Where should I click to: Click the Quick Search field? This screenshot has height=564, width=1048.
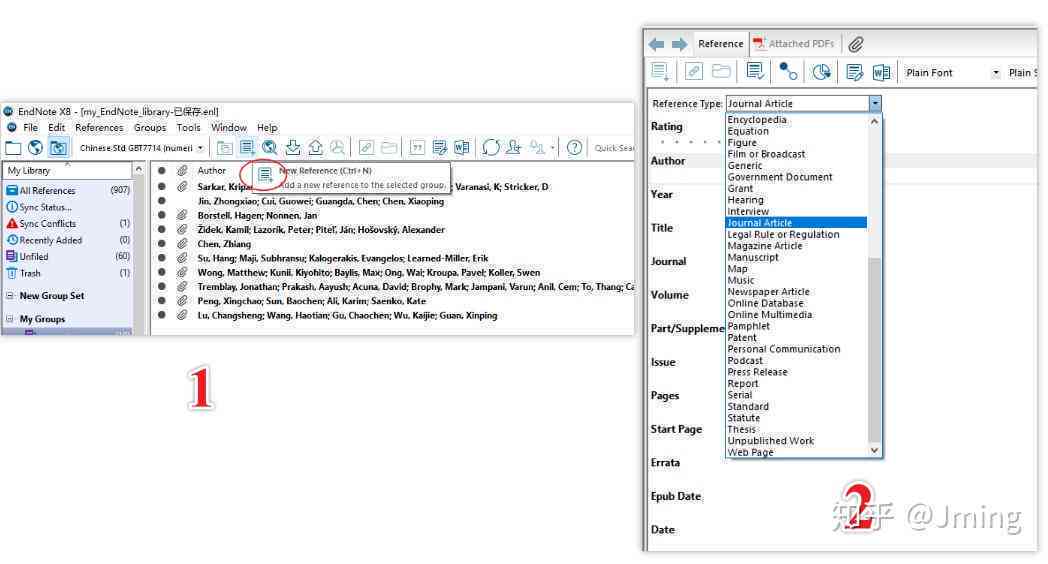point(613,148)
